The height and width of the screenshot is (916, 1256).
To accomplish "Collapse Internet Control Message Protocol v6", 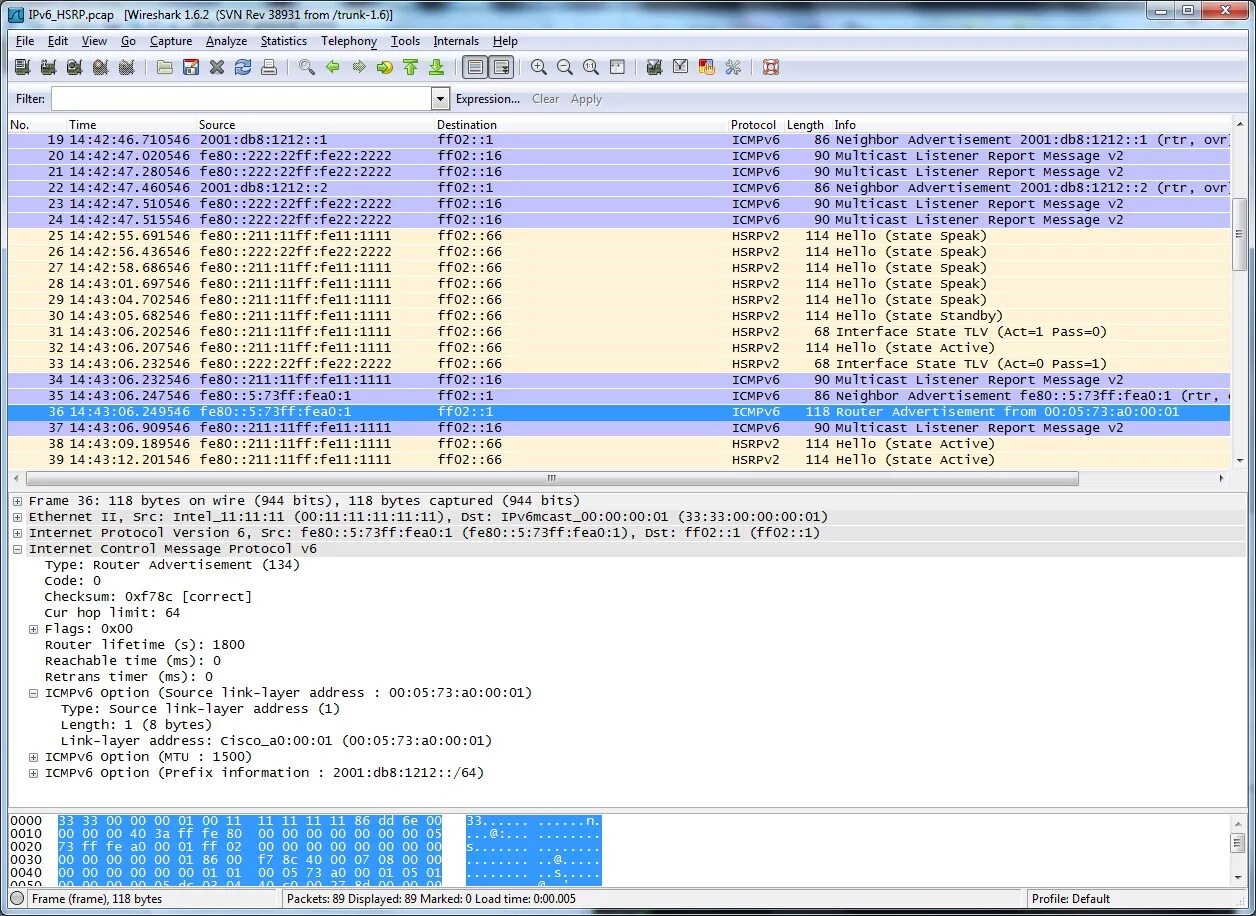I will tap(17, 549).
